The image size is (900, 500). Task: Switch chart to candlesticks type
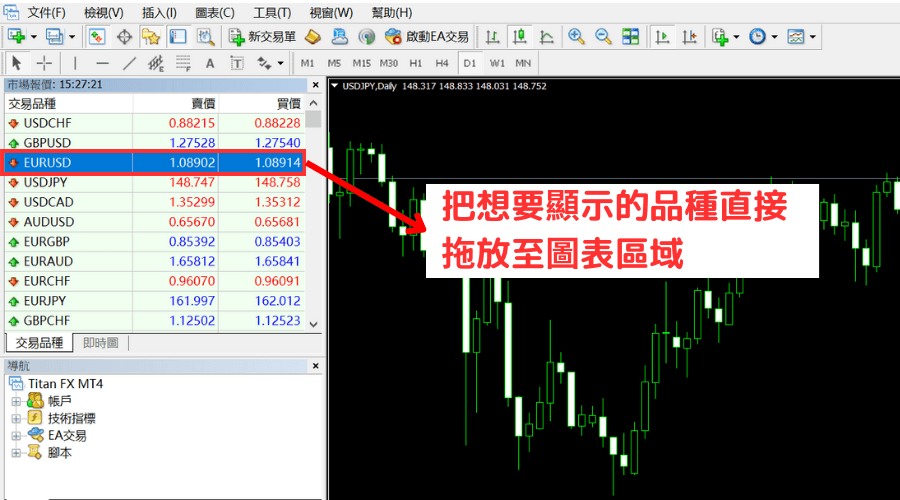coord(519,37)
